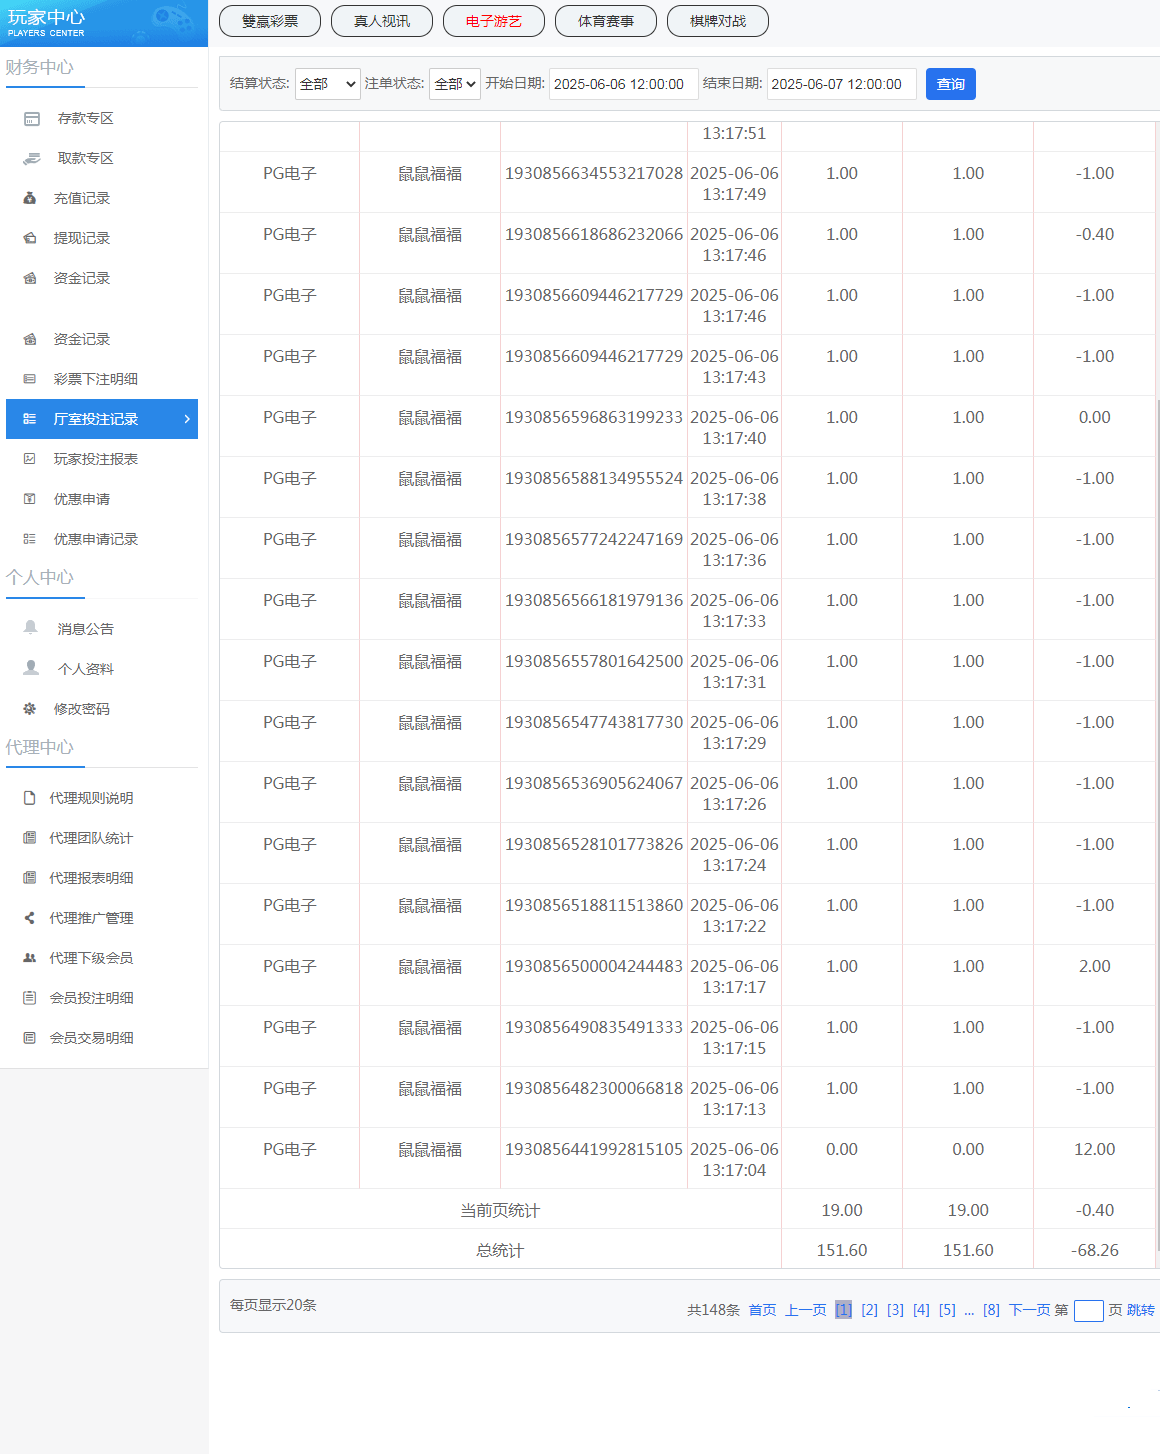Expand the 厅室投注记录 chevron arrow
The width and height of the screenshot is (1160, 1454).
187,419
